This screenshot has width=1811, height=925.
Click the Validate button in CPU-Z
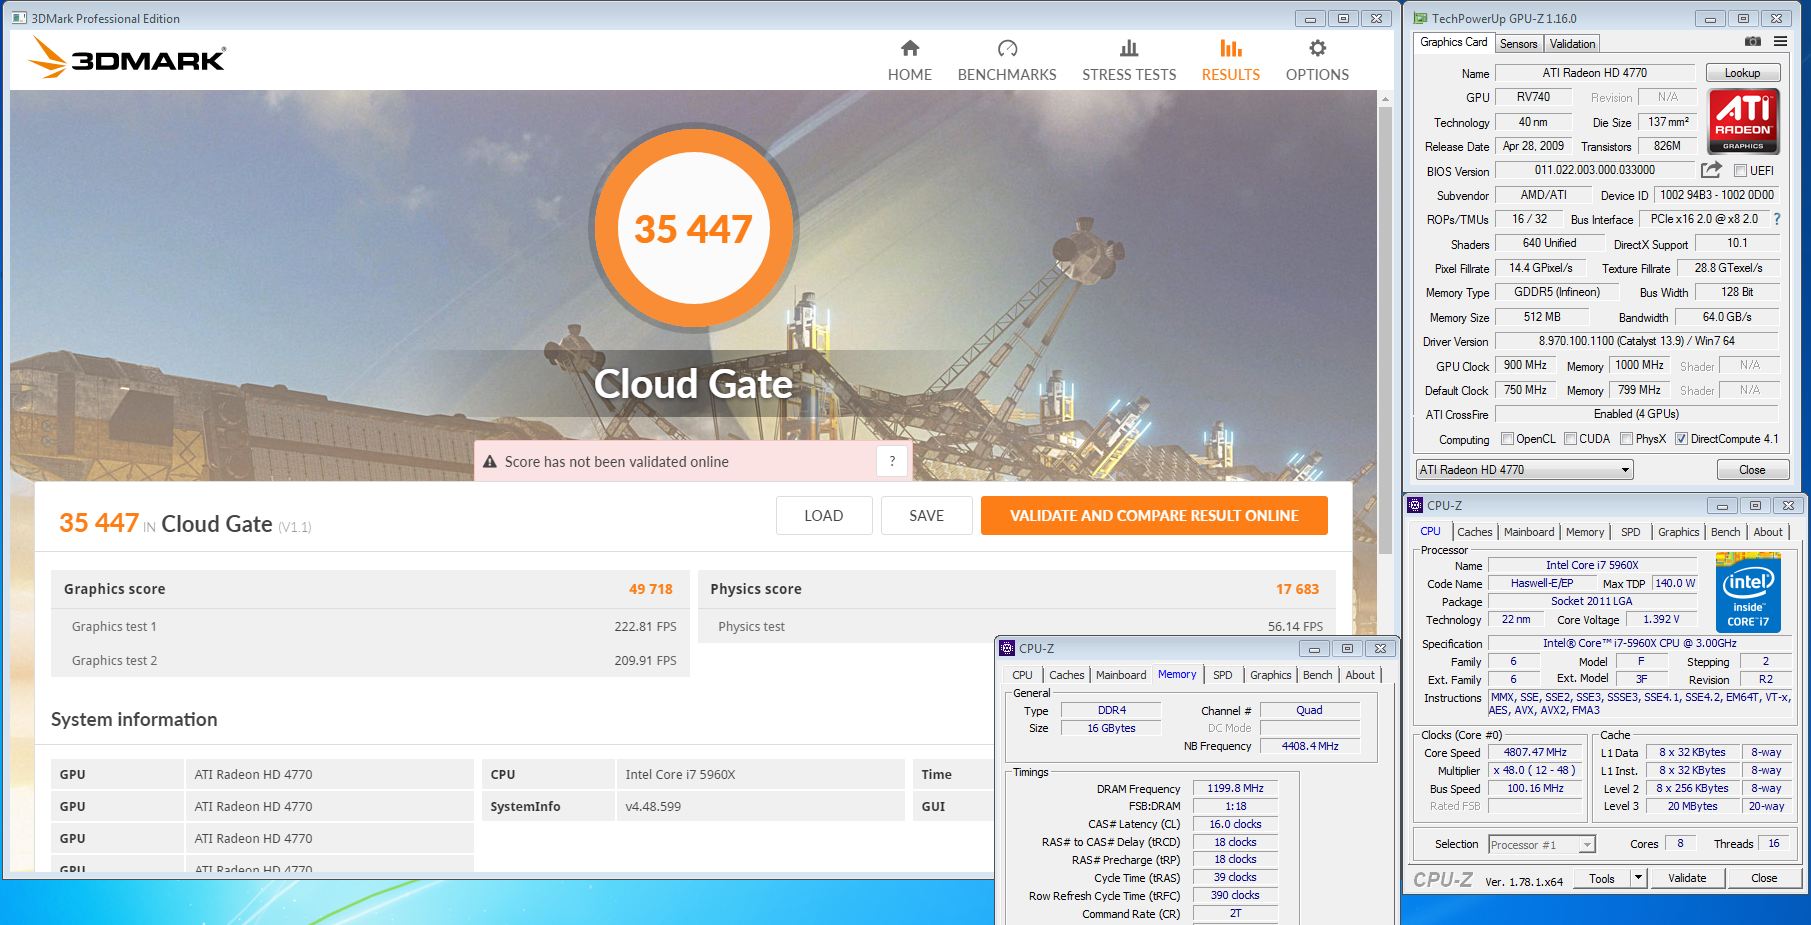[x=1687, y=878]
